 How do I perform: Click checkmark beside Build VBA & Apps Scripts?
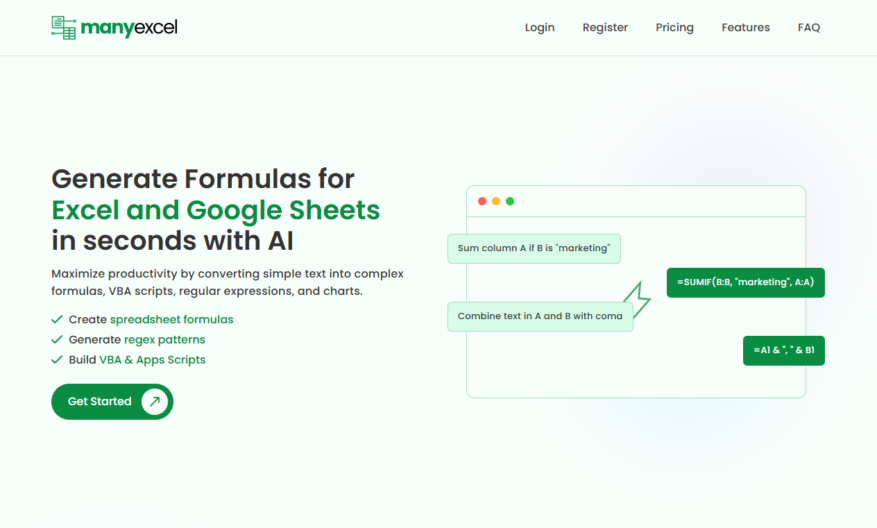pyautogui.click(x=56, y=360)
